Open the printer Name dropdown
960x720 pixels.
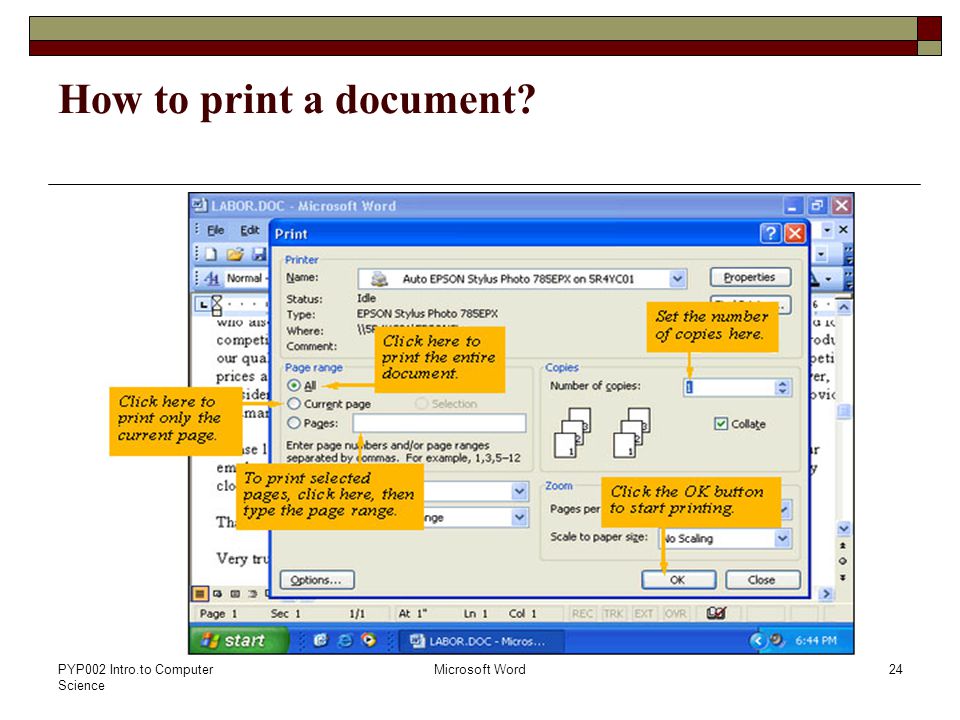677,279
